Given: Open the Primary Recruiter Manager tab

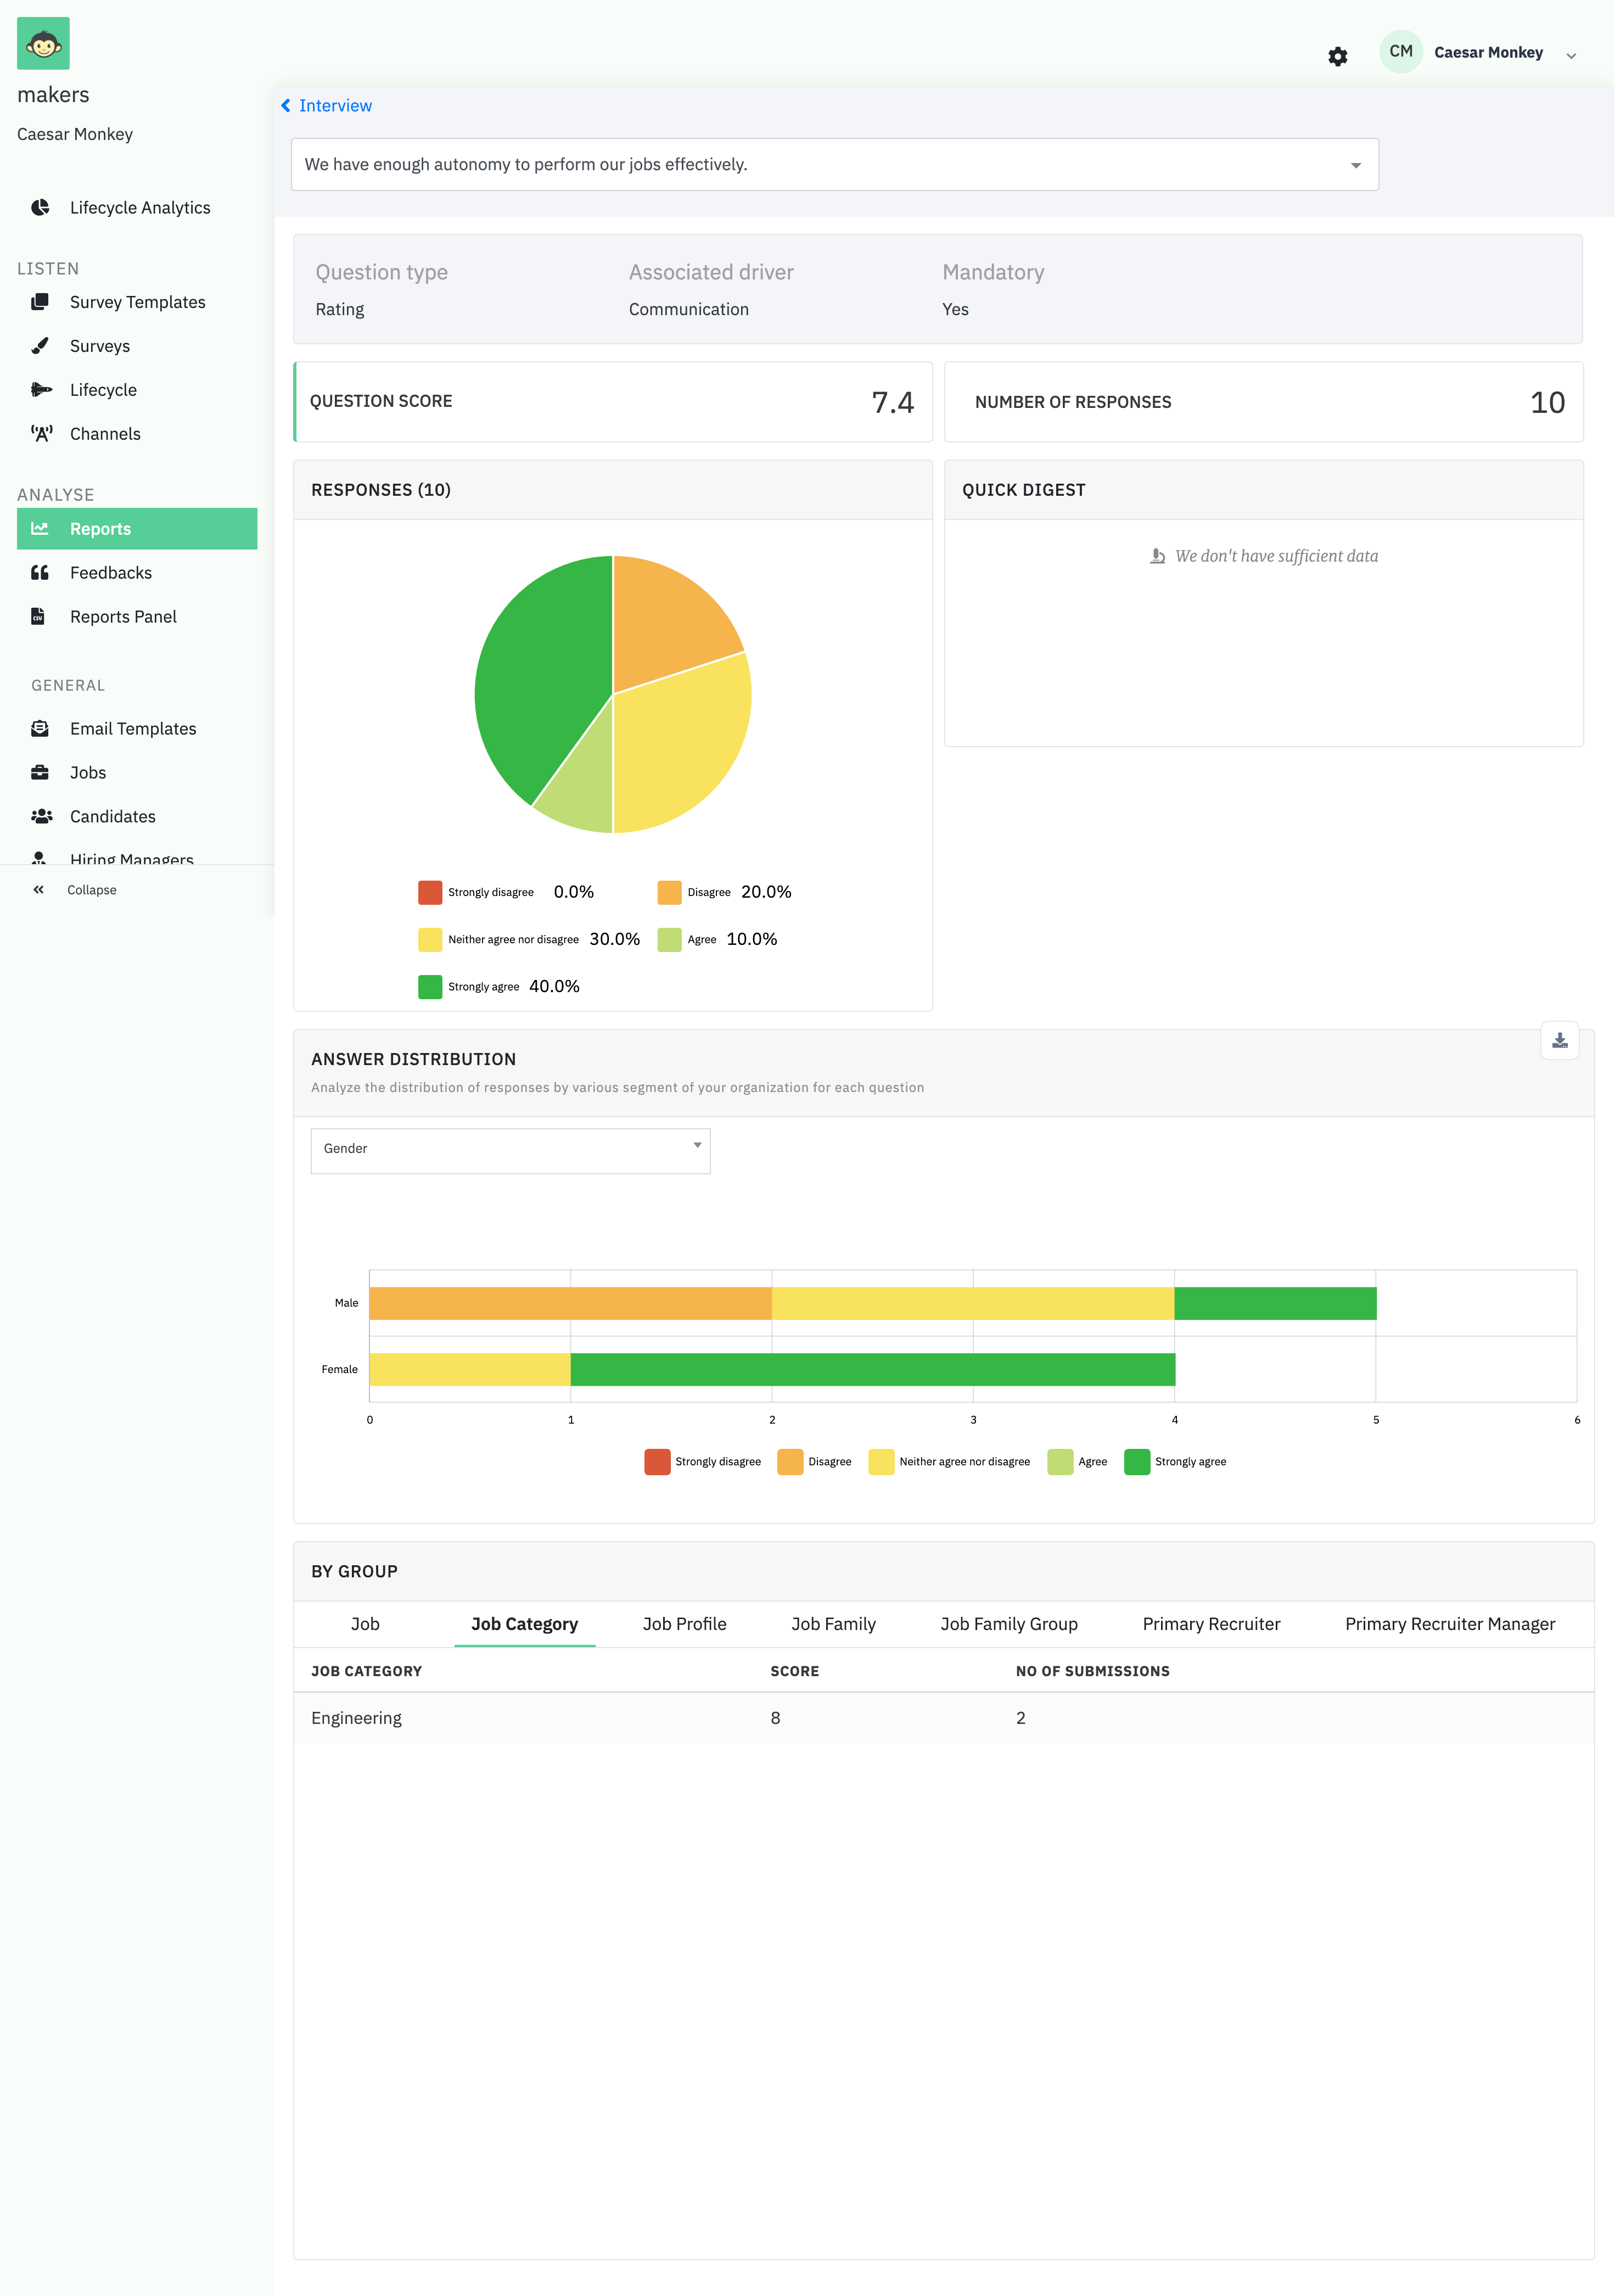Looking at the screenshot, I should tap(1449, 1624).
